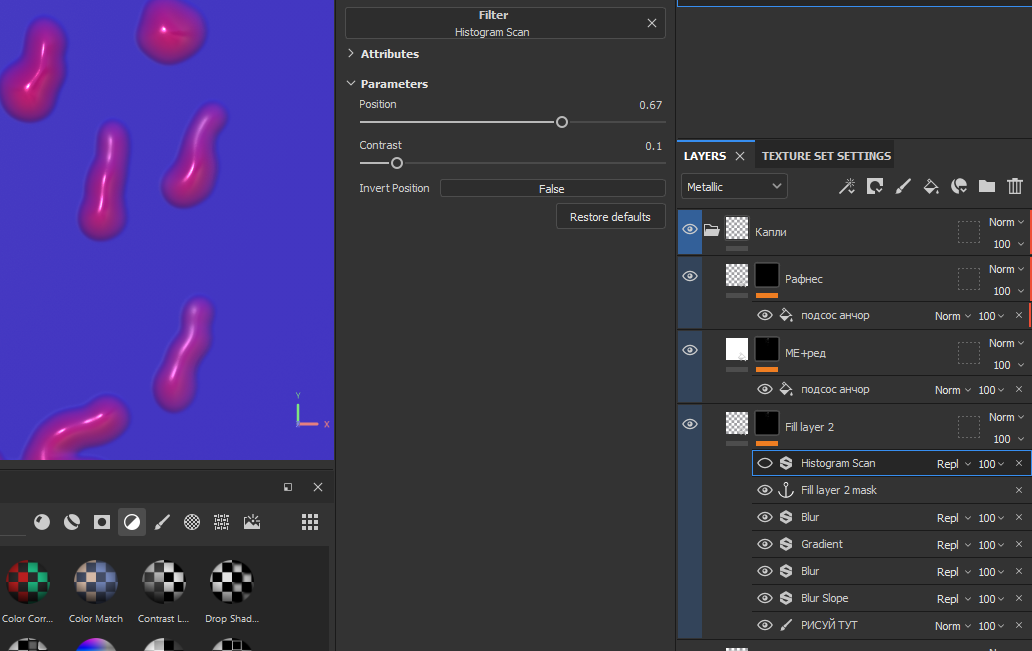Hide the МЕ+ред layer

point(690,350)
